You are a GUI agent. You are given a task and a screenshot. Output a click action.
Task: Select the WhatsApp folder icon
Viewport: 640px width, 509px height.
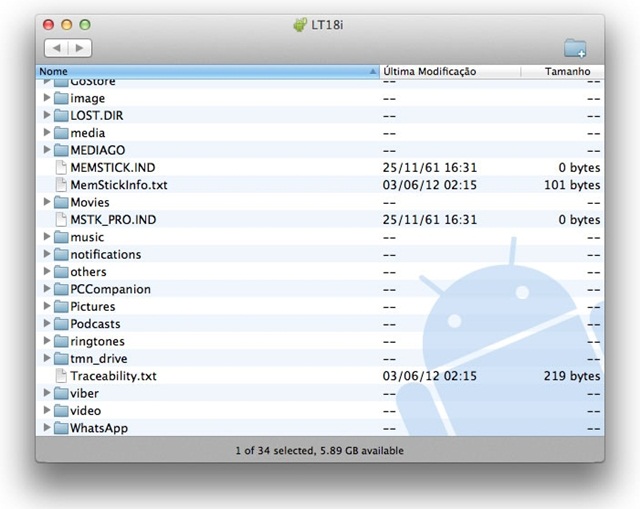click(x=61, y=428)
